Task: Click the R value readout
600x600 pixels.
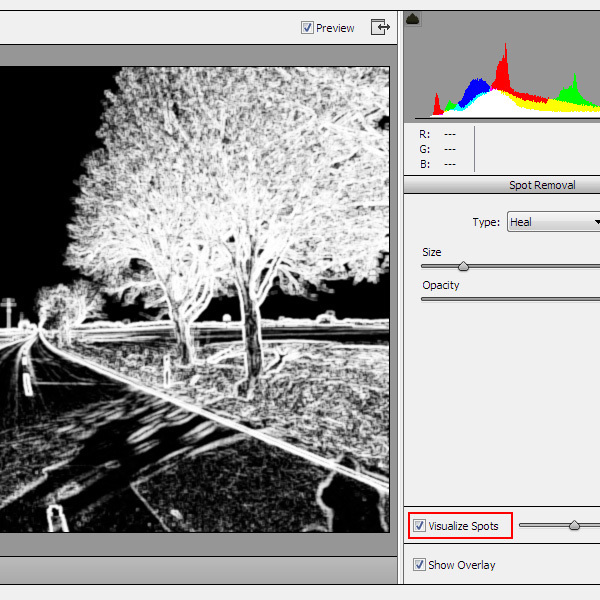Action: [449, 133]
